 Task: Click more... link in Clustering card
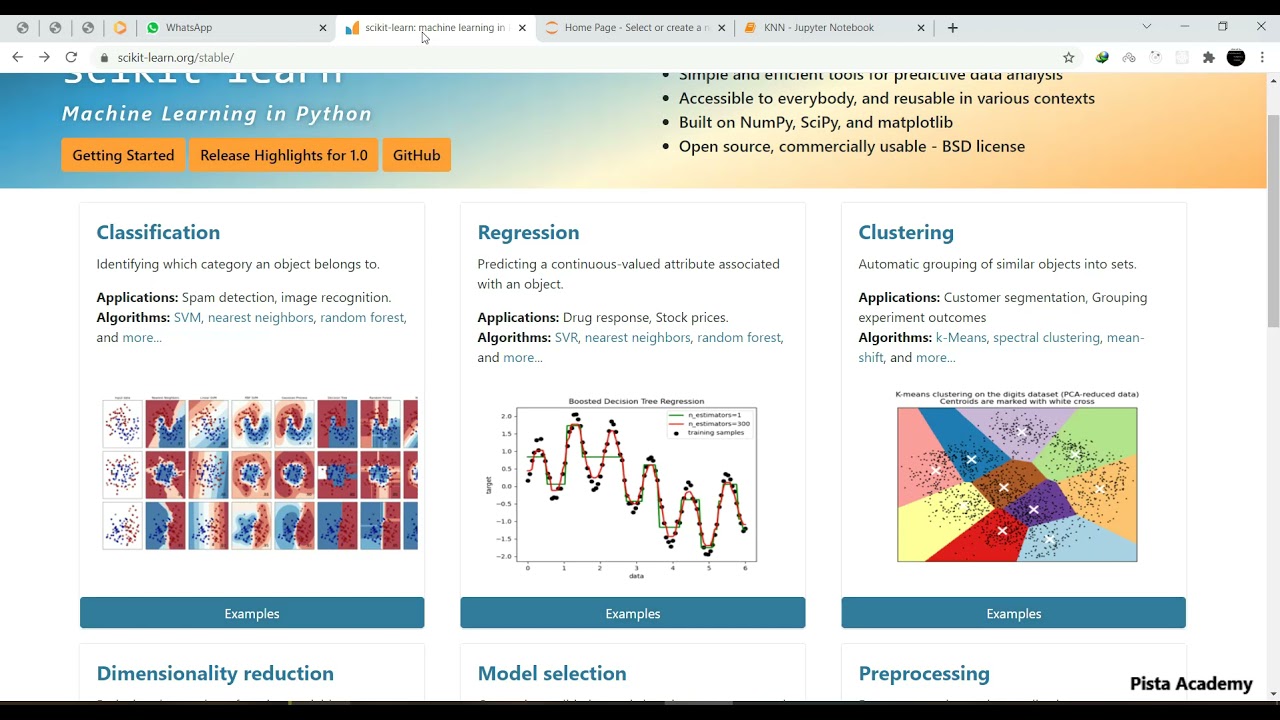coord(936,357)
